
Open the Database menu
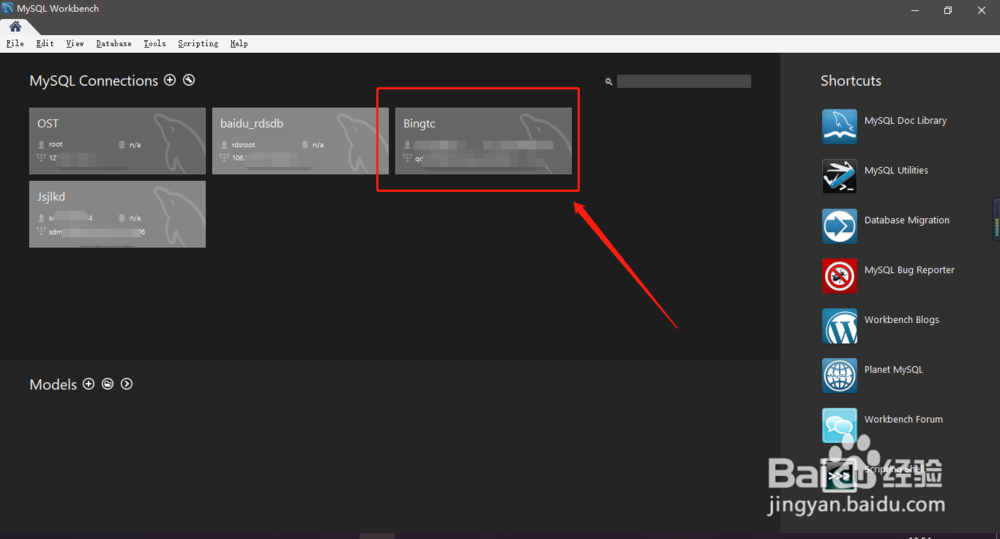(x=114, y=43)
